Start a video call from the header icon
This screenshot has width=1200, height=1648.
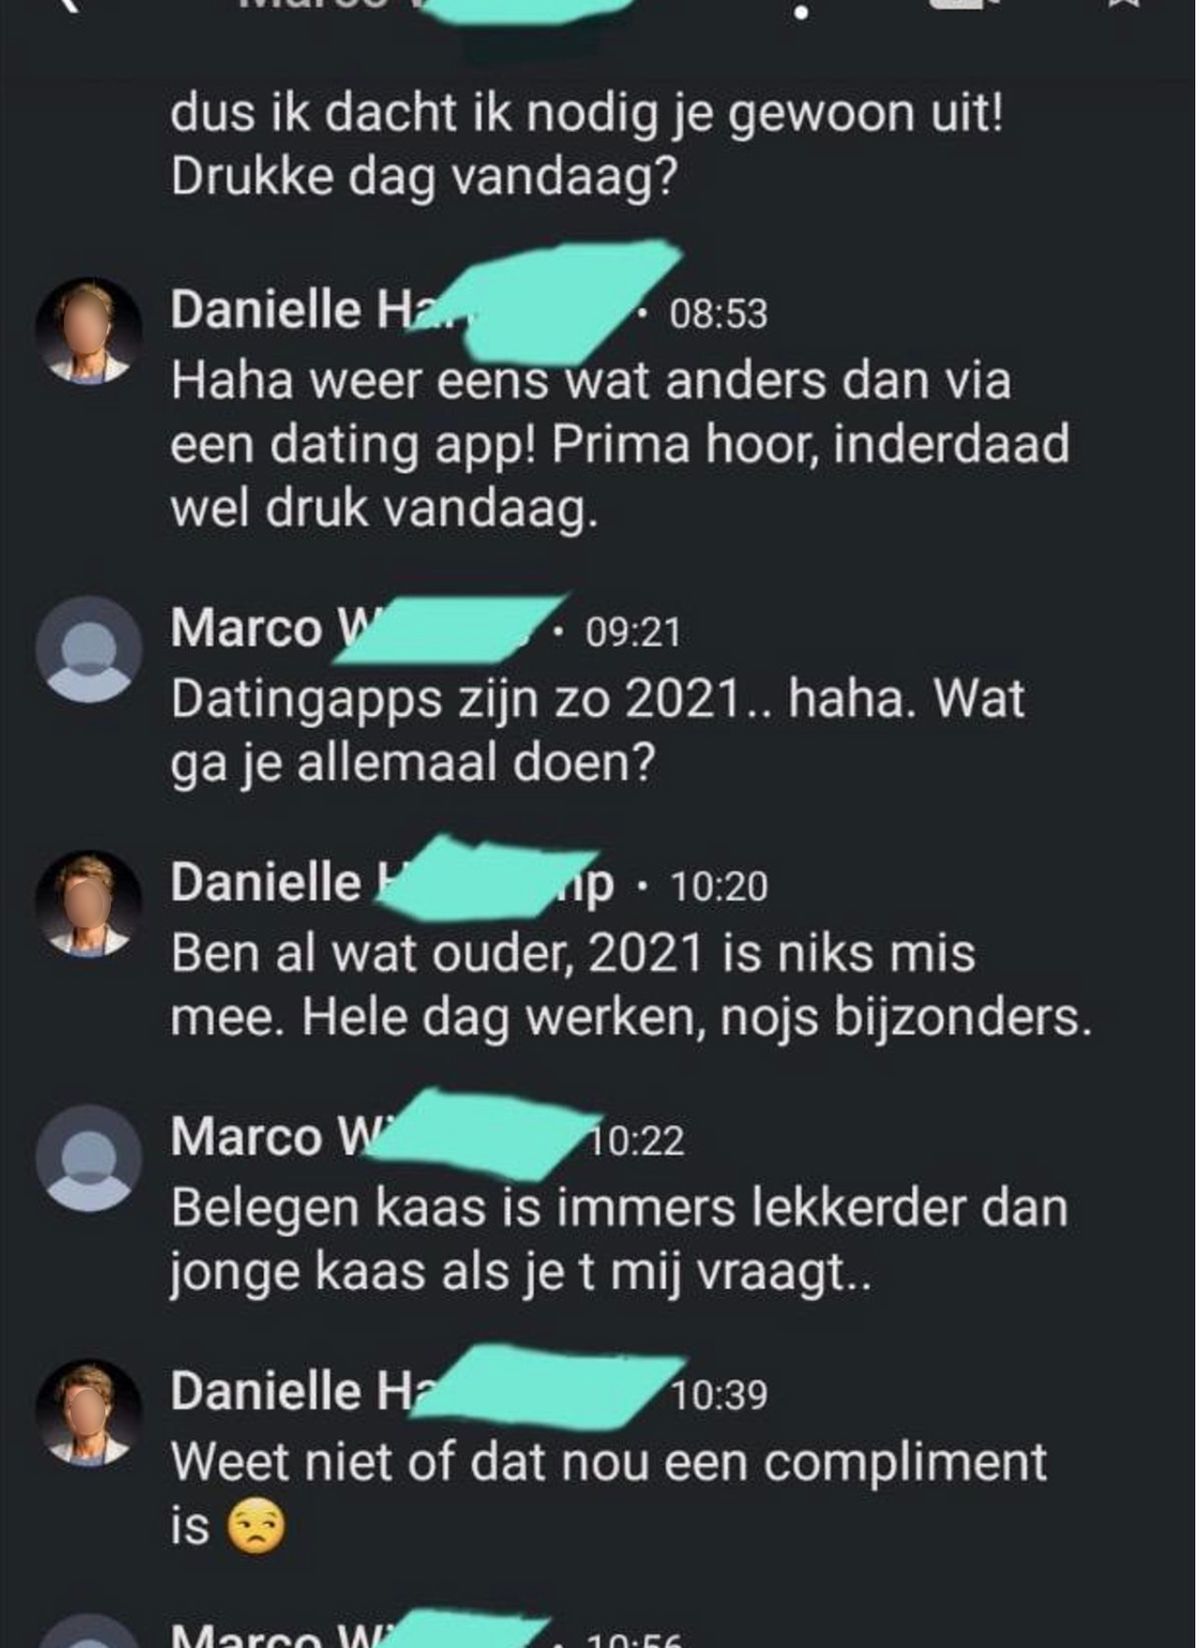coord(962,5)
